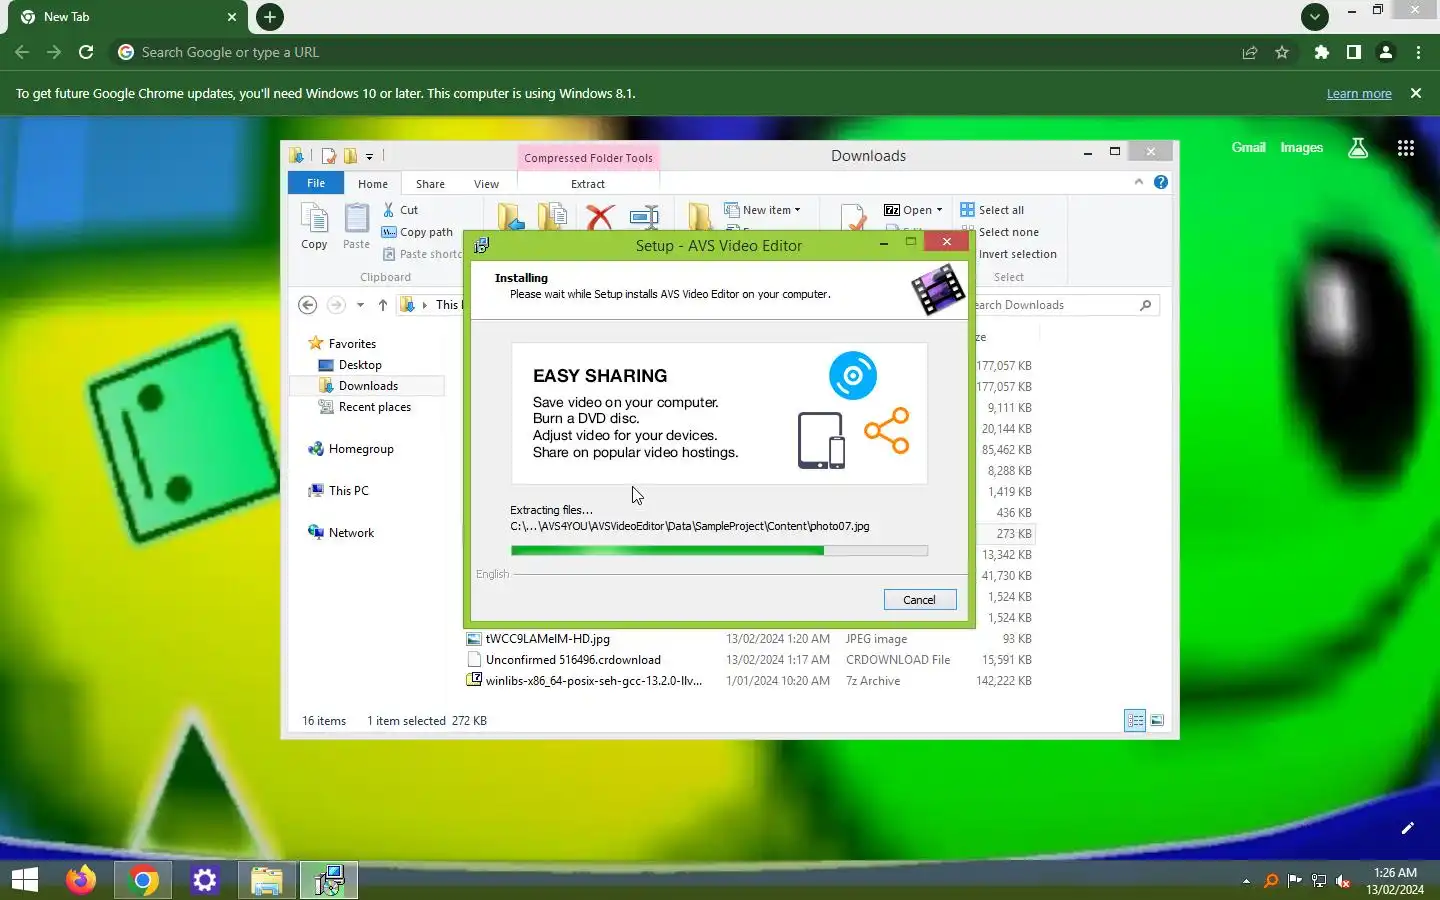Click the Explorer back arrow button
The image size is (1440, 900).
point(308,305)
